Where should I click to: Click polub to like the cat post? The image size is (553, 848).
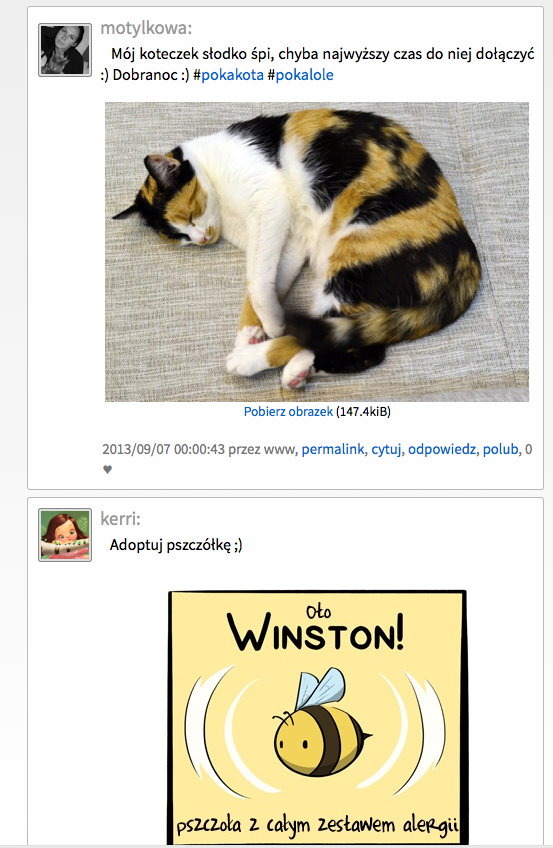pyautogui.click(x=500, y=449)
